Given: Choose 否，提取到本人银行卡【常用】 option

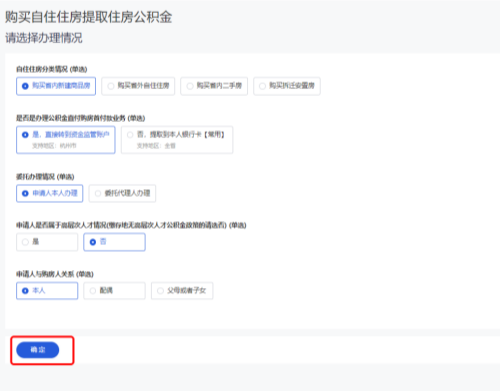Looking at the screenshot, I should pos(177,140).
